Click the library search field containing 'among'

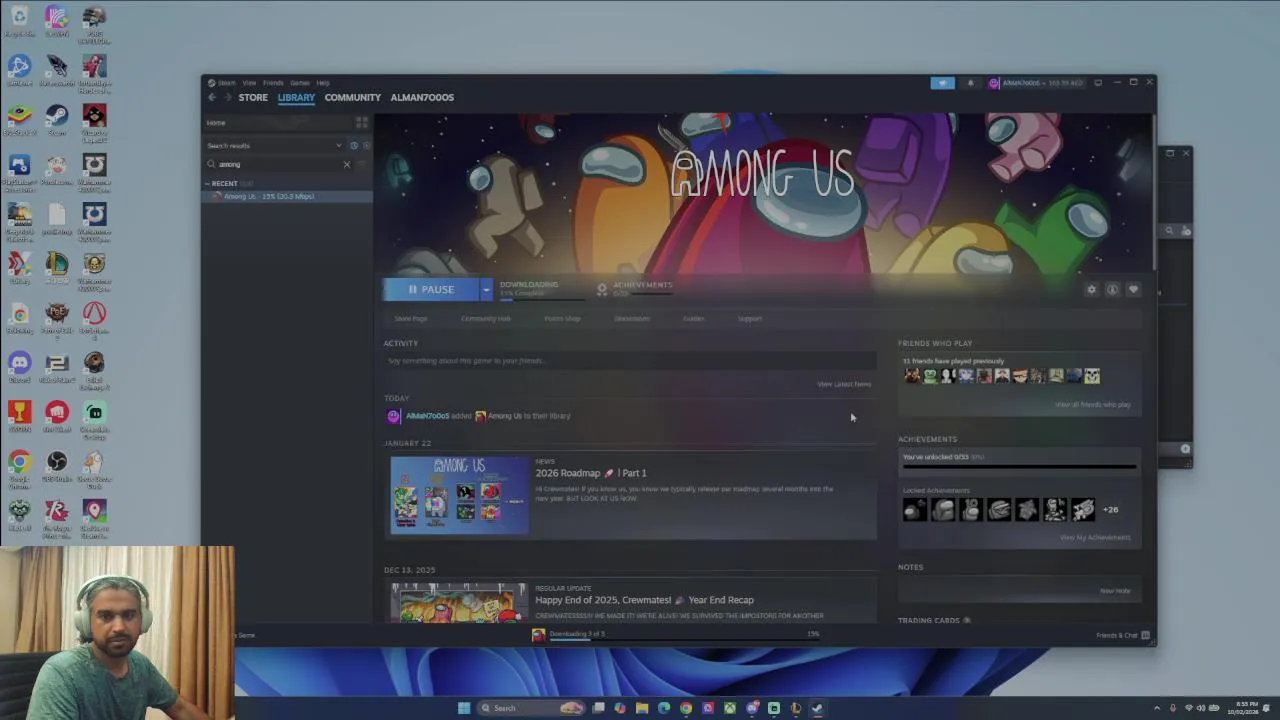click(x=279, y=164)
